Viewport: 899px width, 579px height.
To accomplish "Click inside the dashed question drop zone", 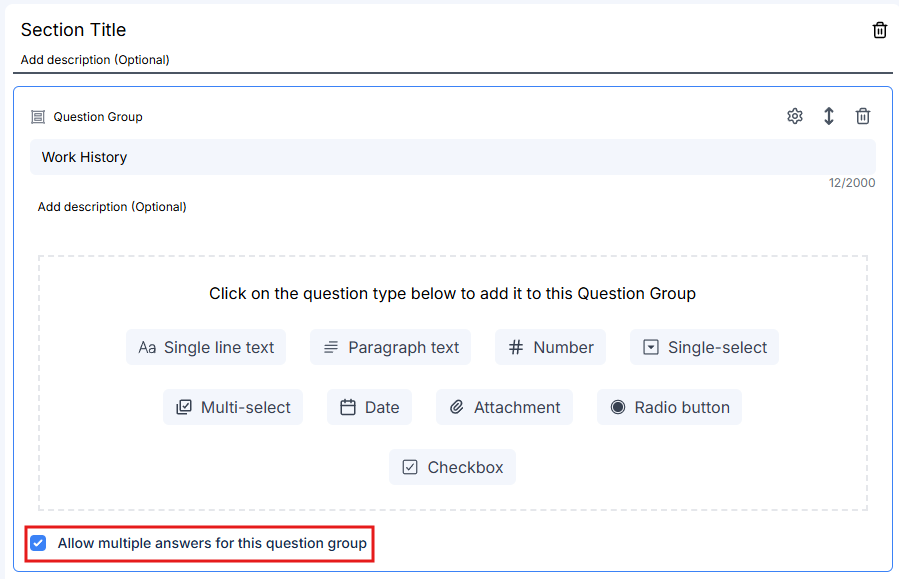I will pyautogui.click(x=450, y=293).
